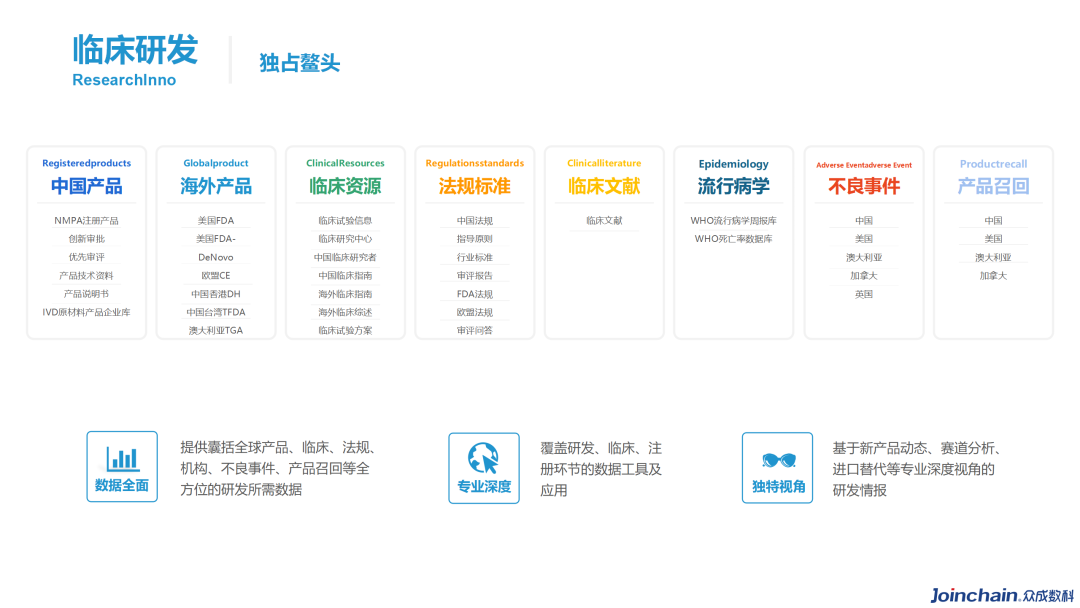Click the Productrecall English label
1080x608 pixels.
[993, 164]
